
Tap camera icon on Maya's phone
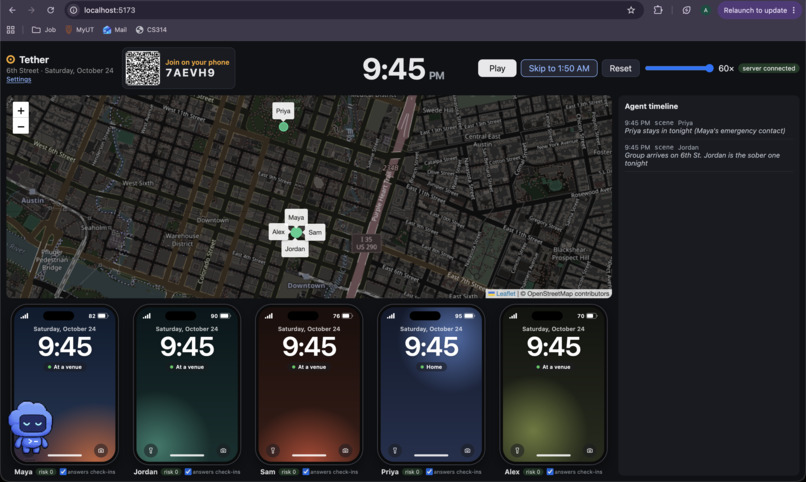101,450
